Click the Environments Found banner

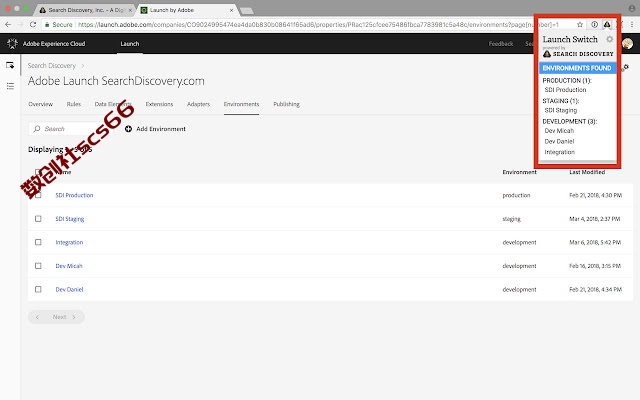pyautogui.click(x=577, y=68)
